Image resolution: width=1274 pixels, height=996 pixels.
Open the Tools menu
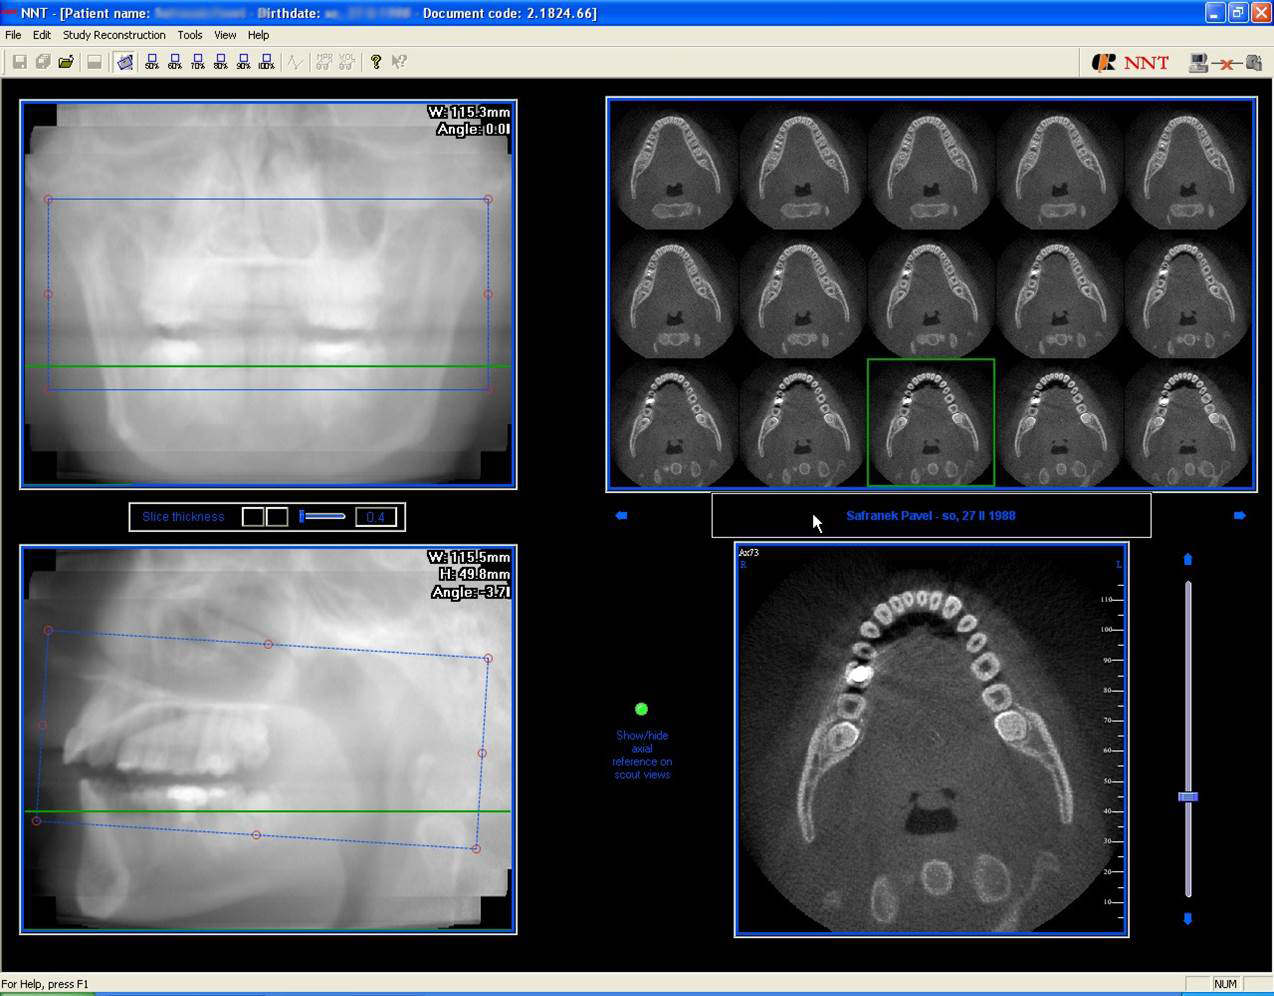[x=190, y=35]
